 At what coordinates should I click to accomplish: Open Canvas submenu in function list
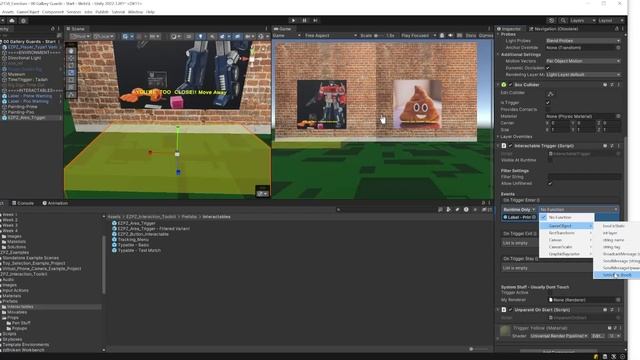click(x=567, y=240)
